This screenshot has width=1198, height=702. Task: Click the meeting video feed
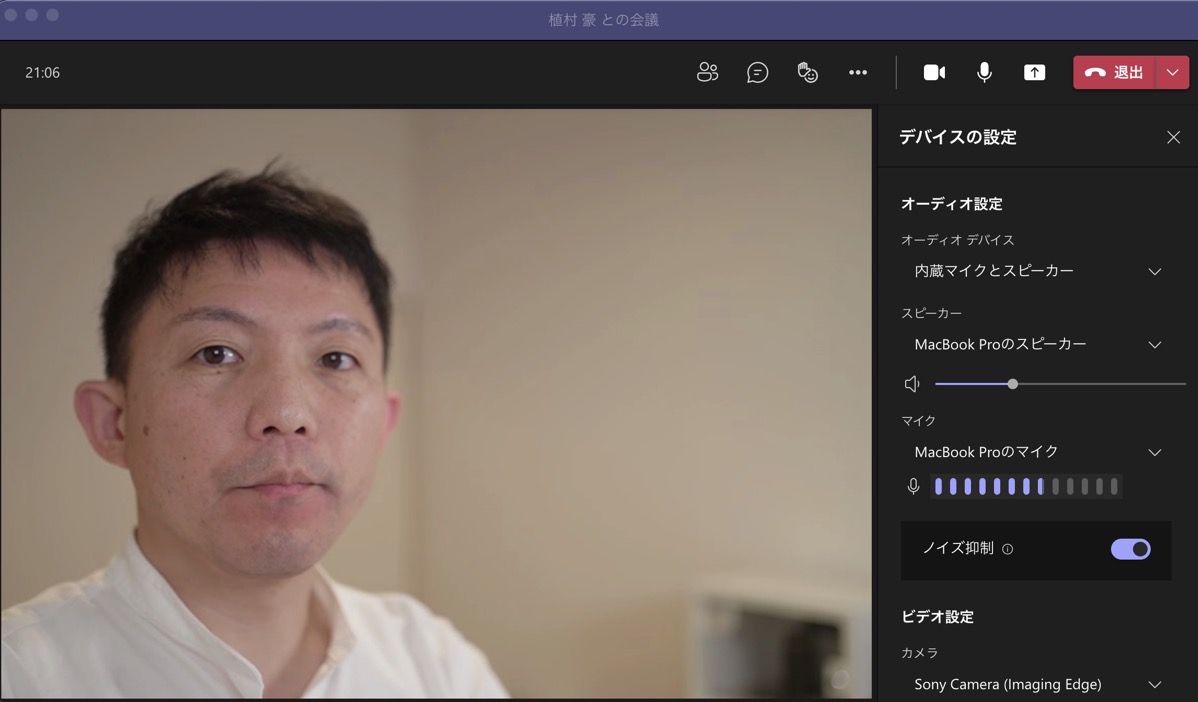435,403
